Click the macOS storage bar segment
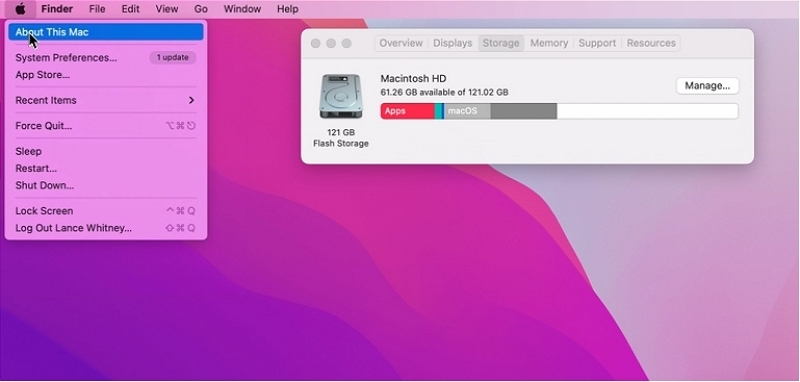 click(467, 111)
